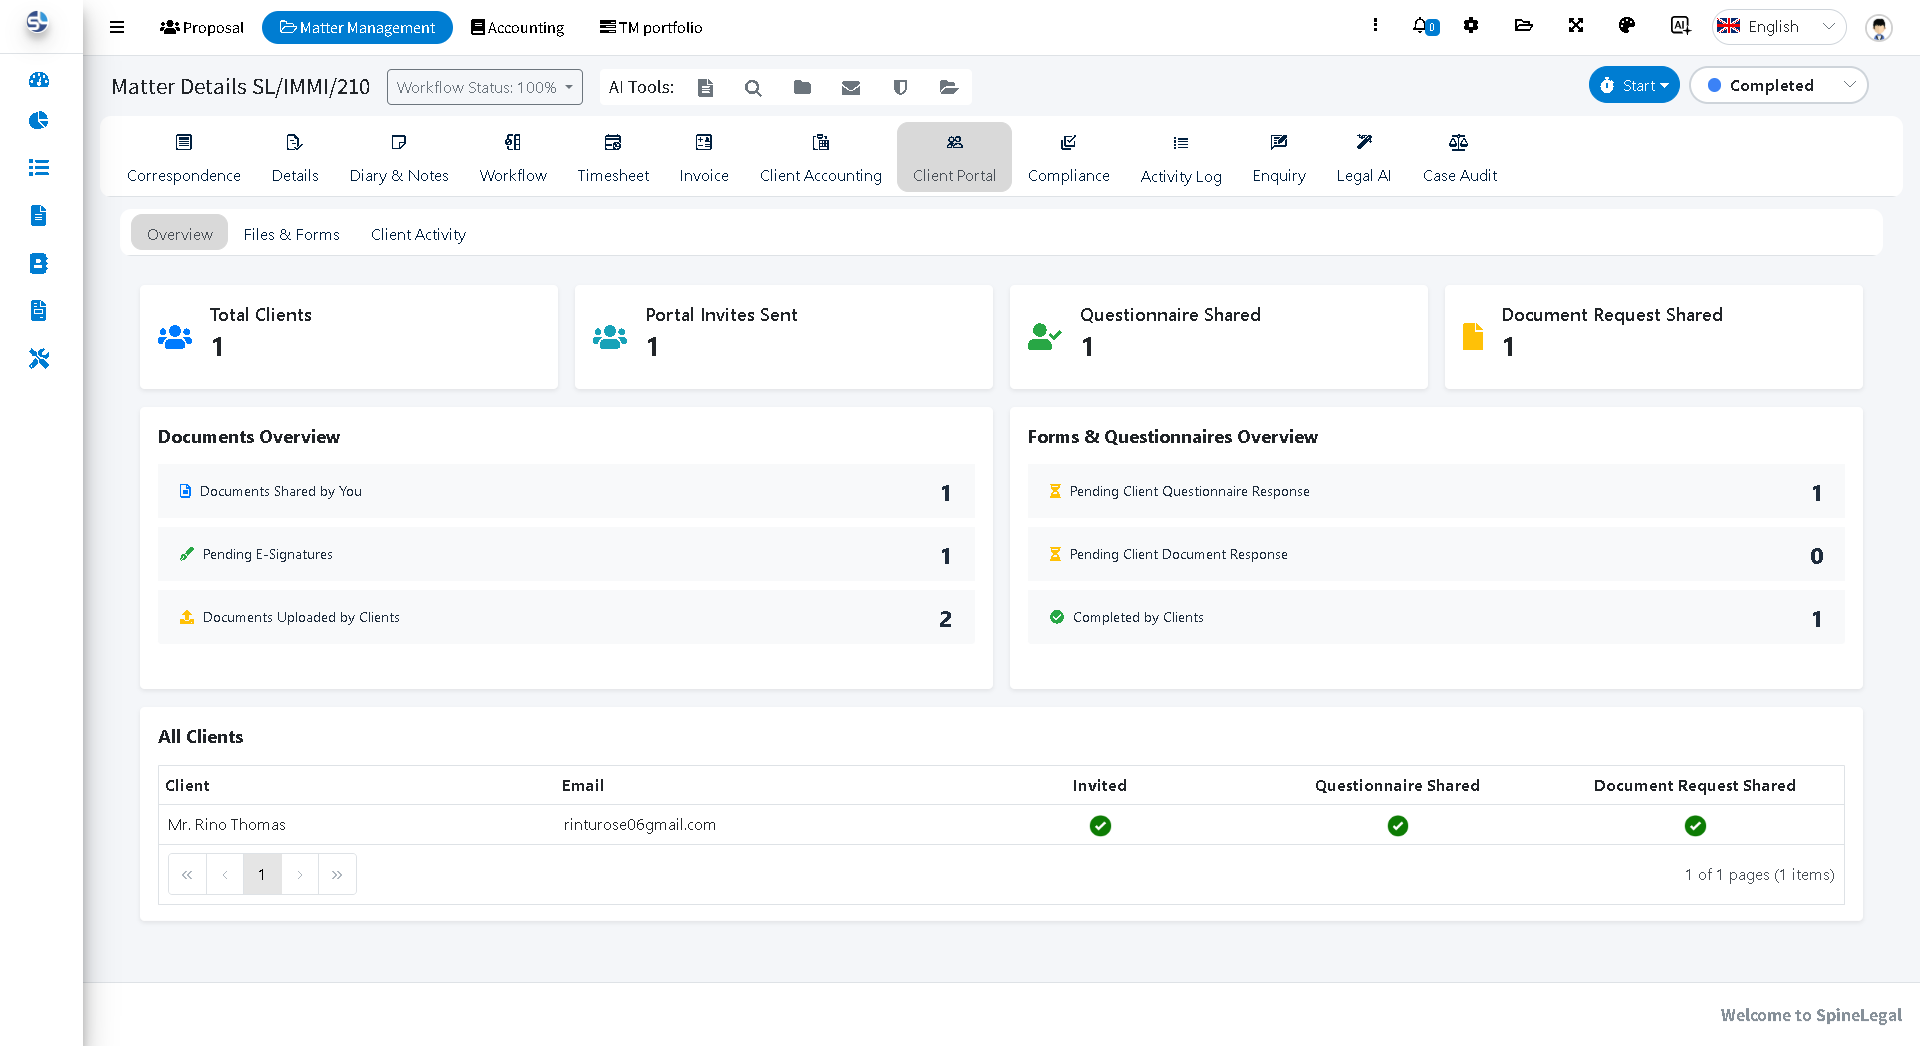This screenshot has height=1048, width=1920.
Task: Click the Completed by Clients row
Action: (1436, 617)
